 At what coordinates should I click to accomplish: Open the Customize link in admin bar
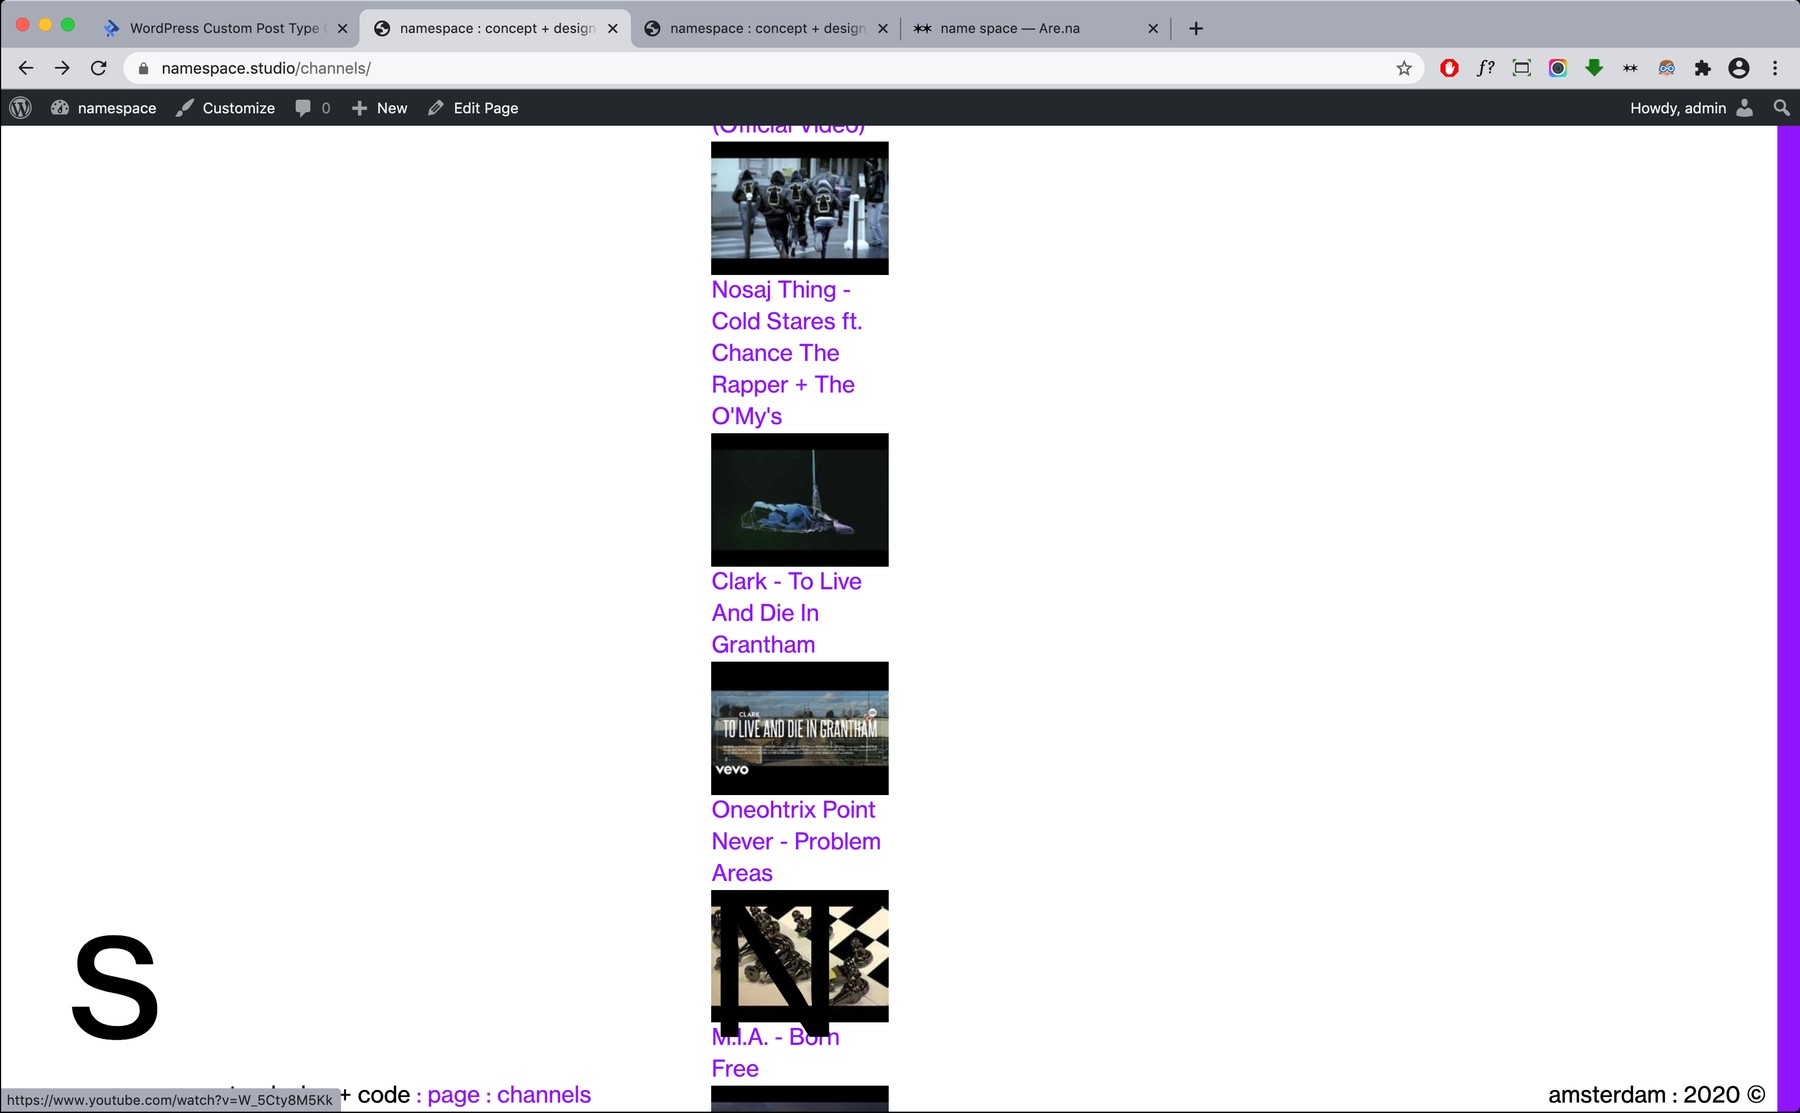pyautogui.click(x=226, y=108)
